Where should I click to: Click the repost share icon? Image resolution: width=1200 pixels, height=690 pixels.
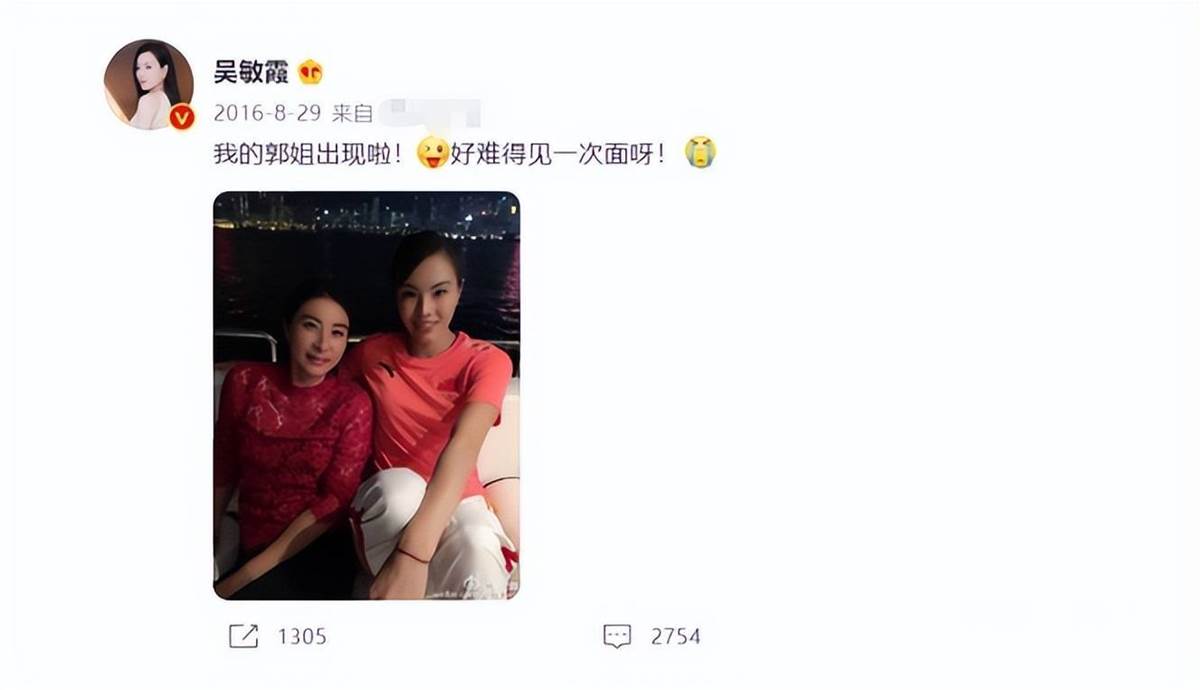[x=243, y=636]
